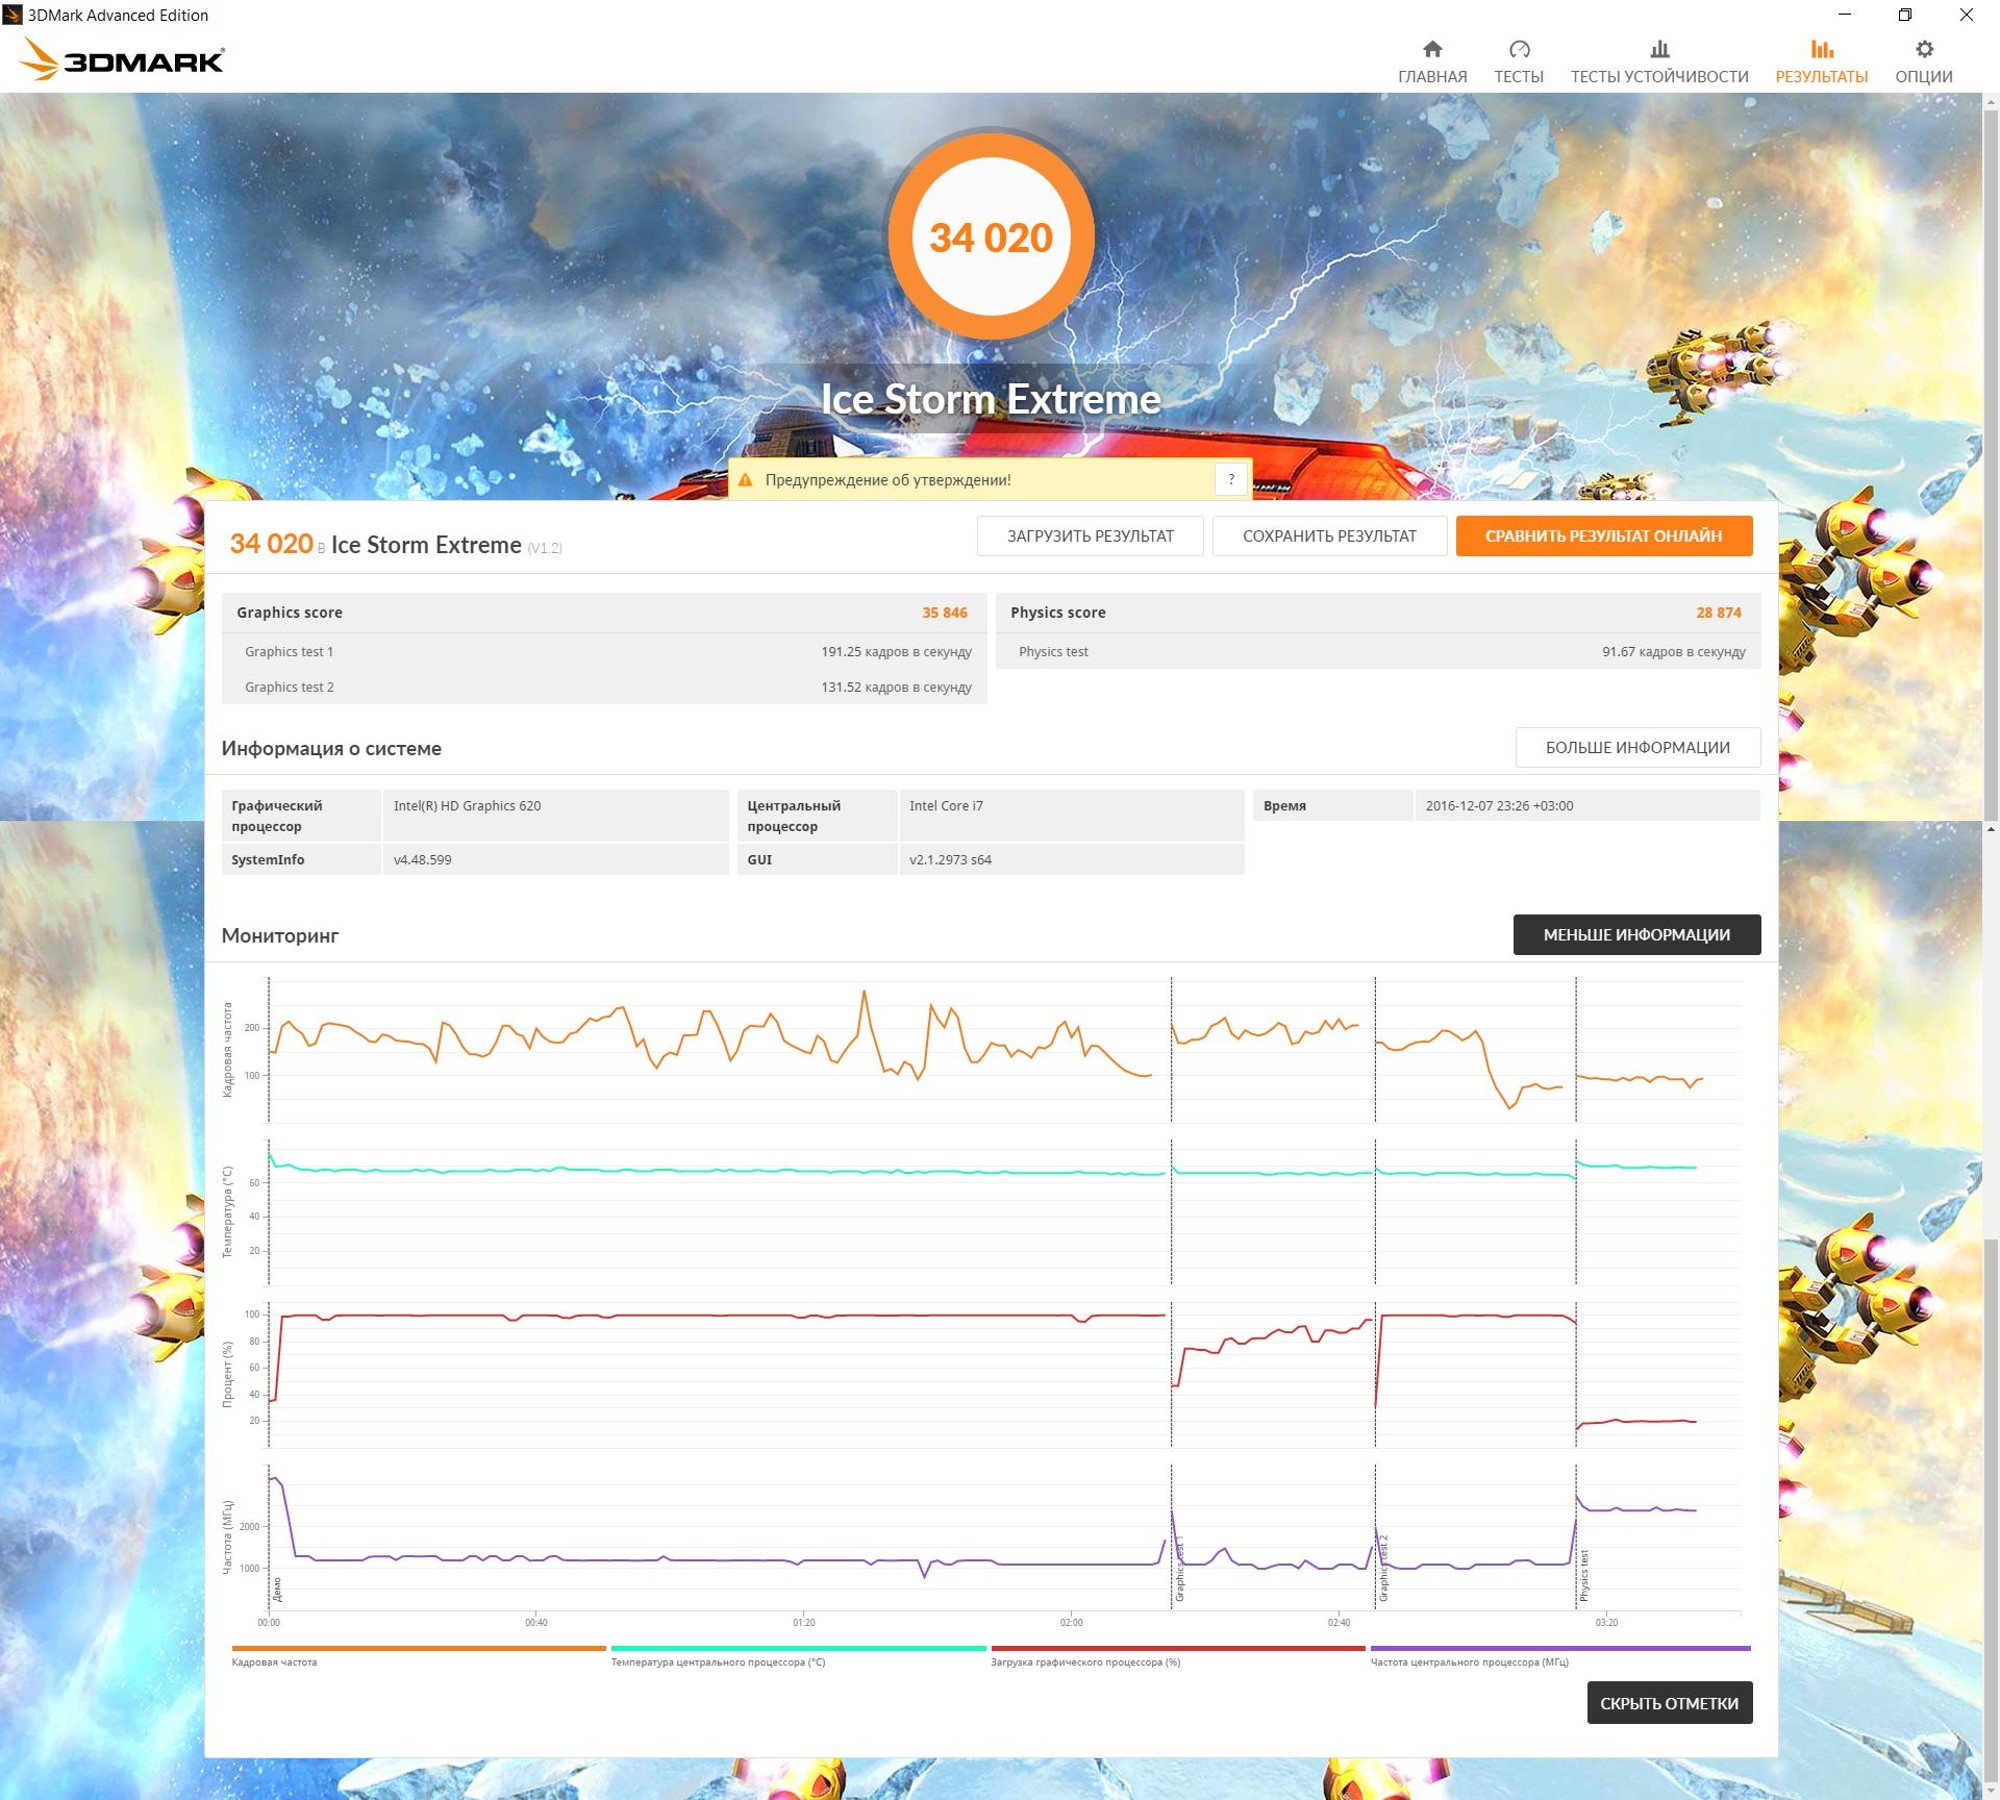Open the Главная home tab
This screenshot has height=1800, width=2000.
(x=1432, y=62)
